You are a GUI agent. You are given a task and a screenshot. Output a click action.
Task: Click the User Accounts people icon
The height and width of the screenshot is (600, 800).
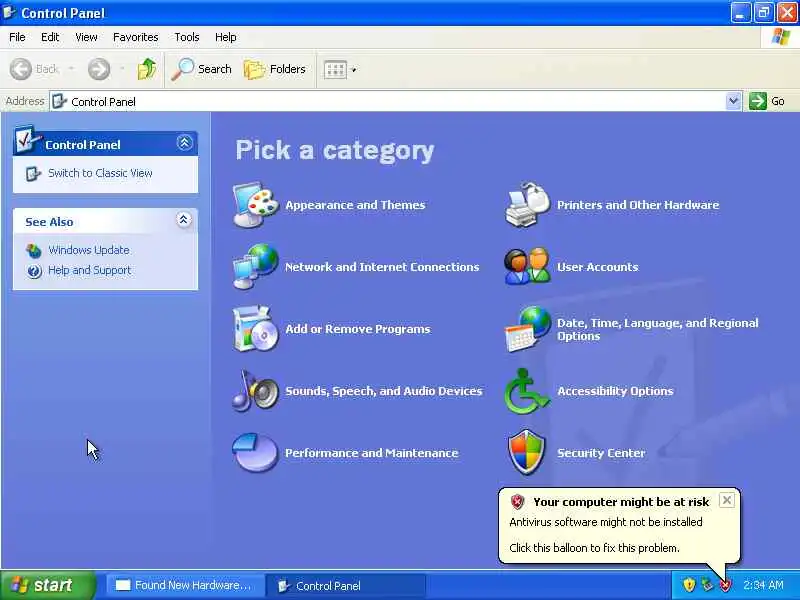[528, 266]
